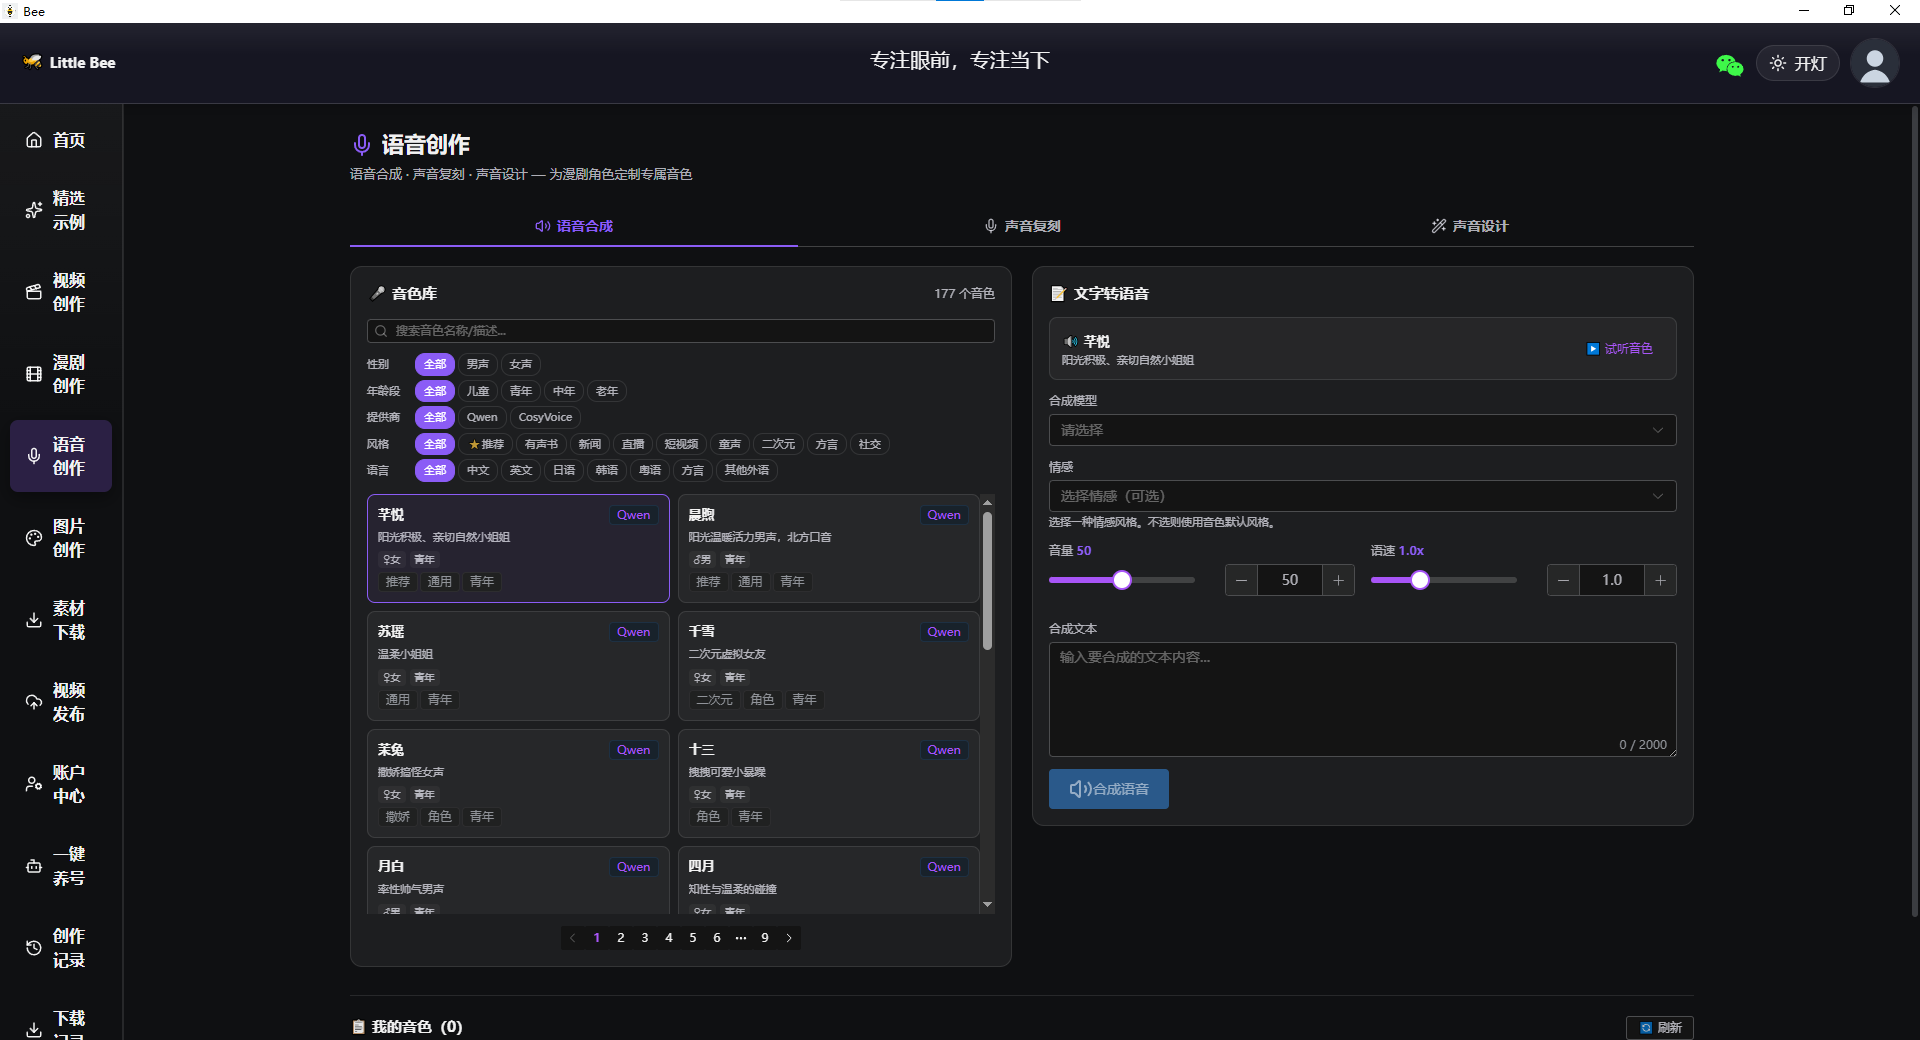
Task: Open 图片创作 in the sidebar
Action: tap(56, 538)
